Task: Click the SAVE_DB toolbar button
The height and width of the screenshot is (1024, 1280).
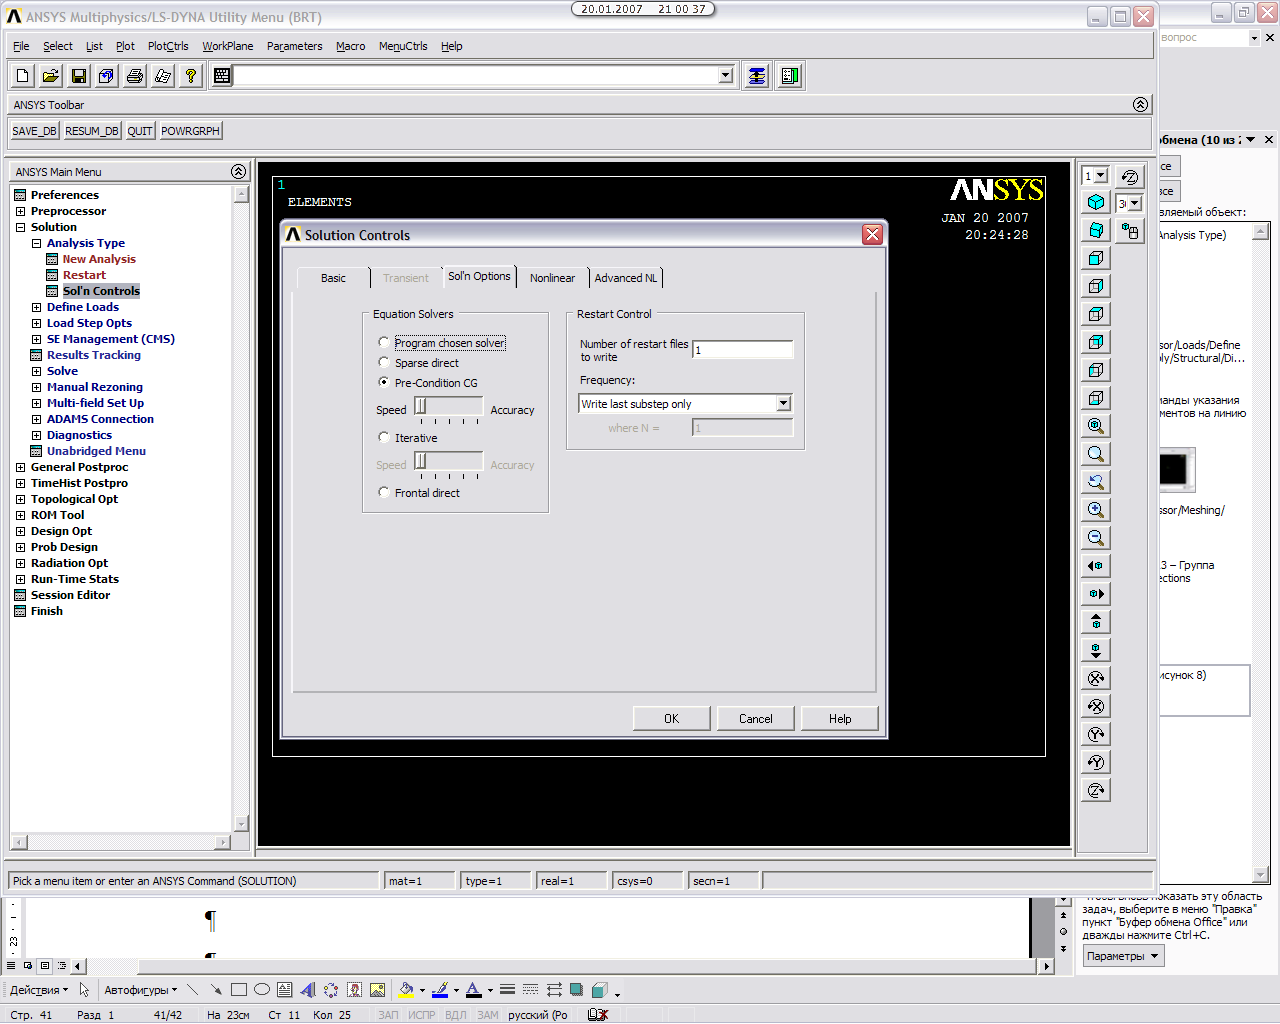Action: (x=35, y=131)
